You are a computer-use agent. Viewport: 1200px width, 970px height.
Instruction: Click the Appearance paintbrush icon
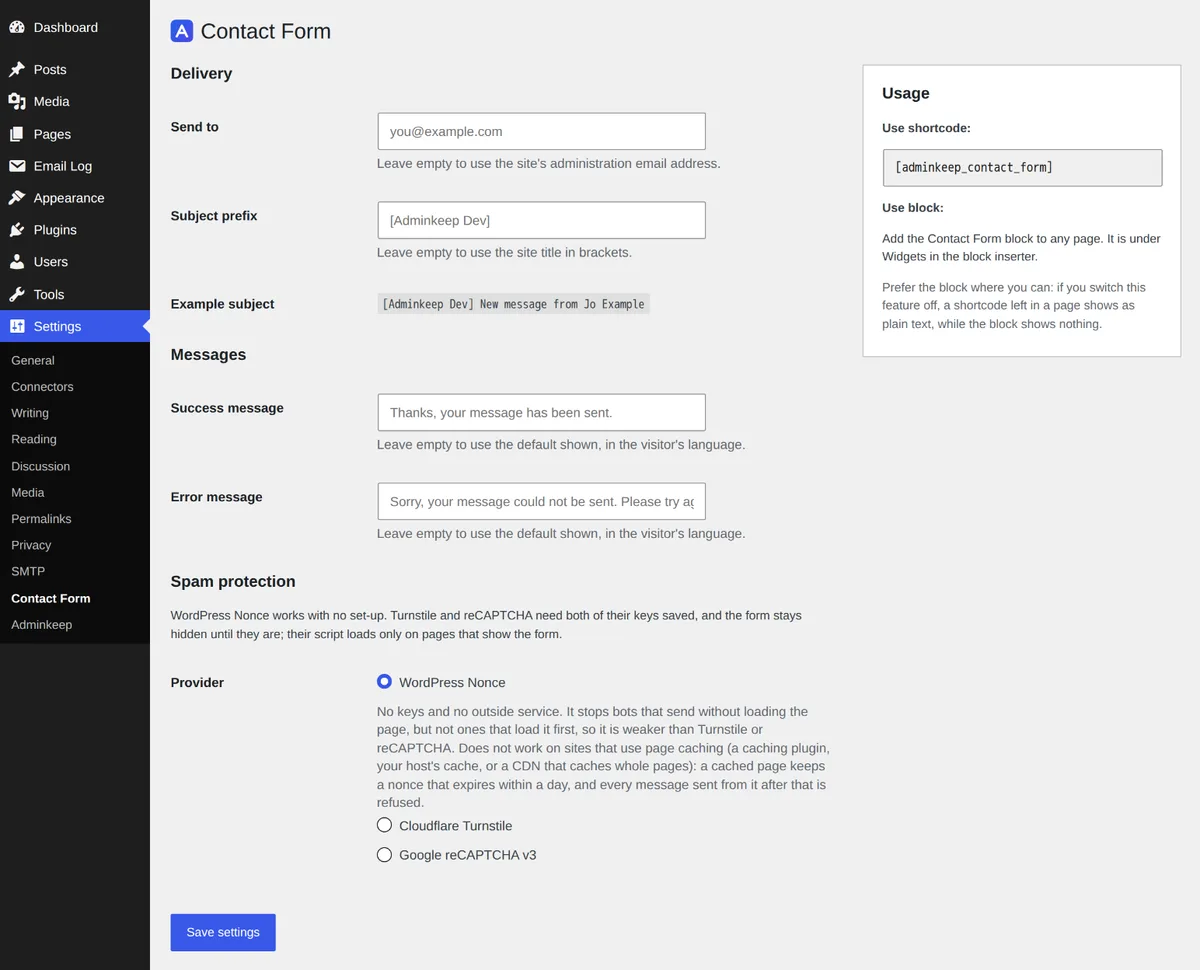pyautogui.click(x=17, y=198)
